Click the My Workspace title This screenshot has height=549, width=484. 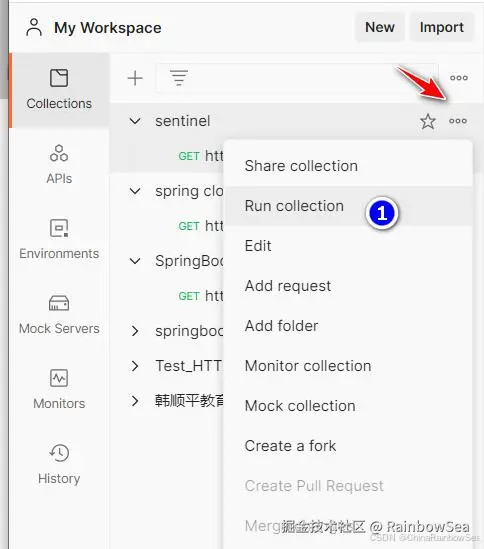108,28
